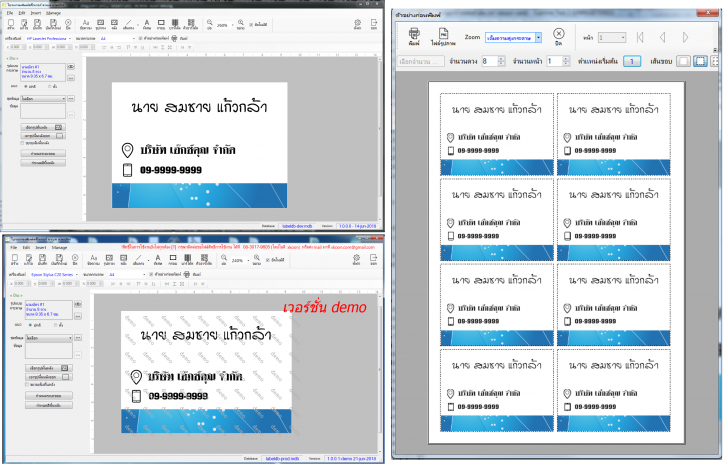The image size is (728, 468).
Task: Click ellipsis button beside dataset dropdown in top editor
Action: [71, 98]
